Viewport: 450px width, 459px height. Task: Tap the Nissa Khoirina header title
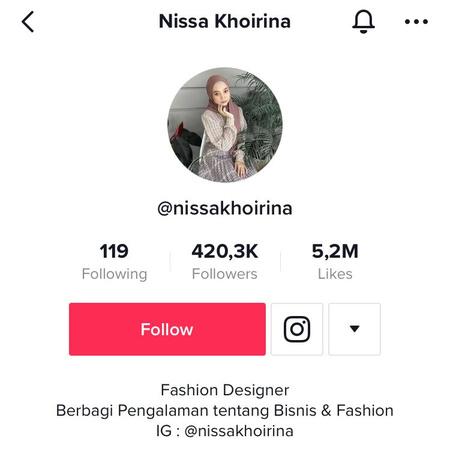(x=225, y=21)
